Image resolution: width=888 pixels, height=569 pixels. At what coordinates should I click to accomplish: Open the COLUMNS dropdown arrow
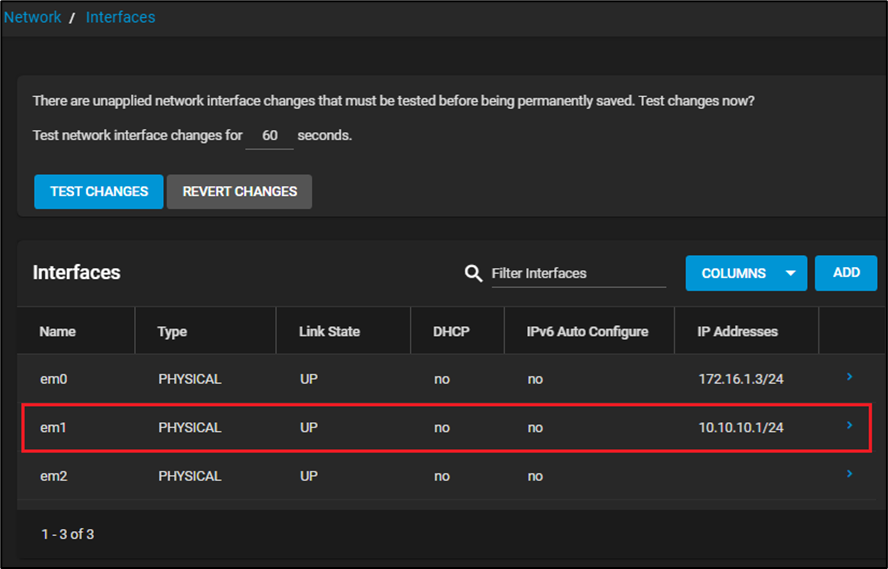[791, 273]
